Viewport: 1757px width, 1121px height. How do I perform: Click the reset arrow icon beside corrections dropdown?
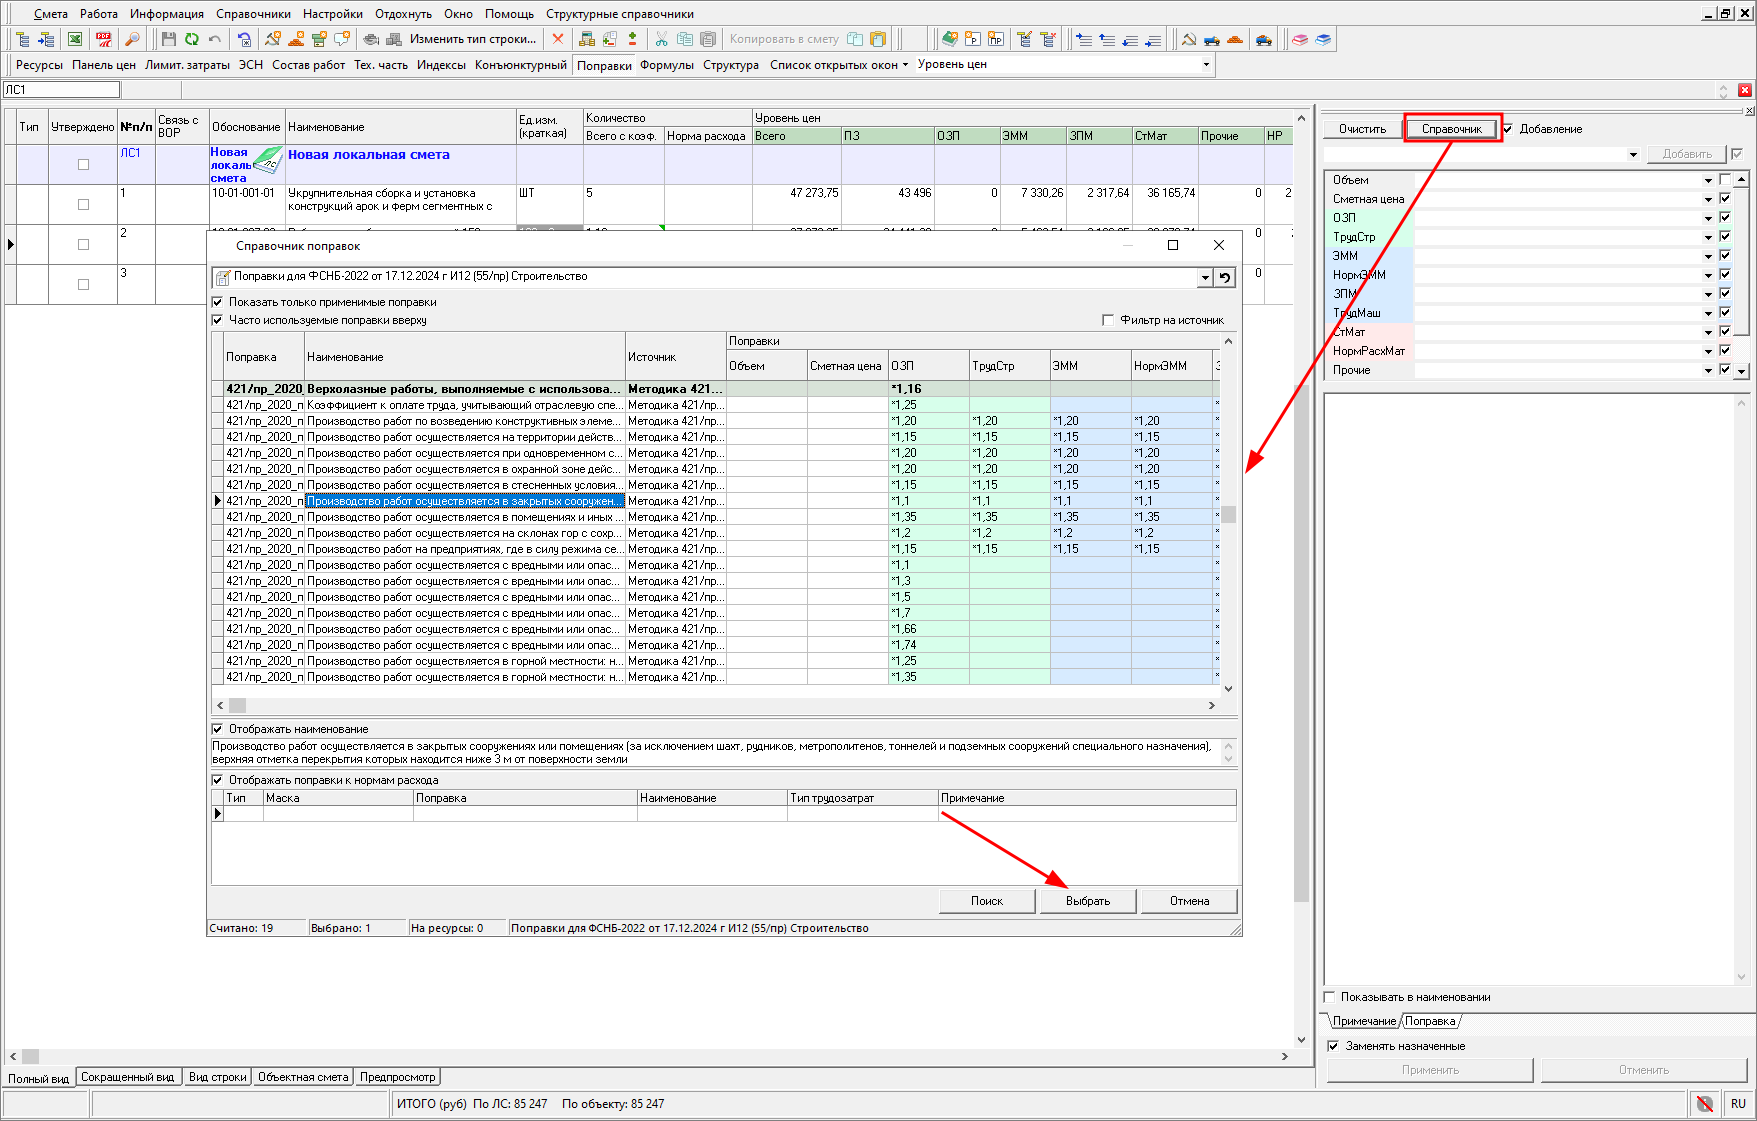point(1225,277)
